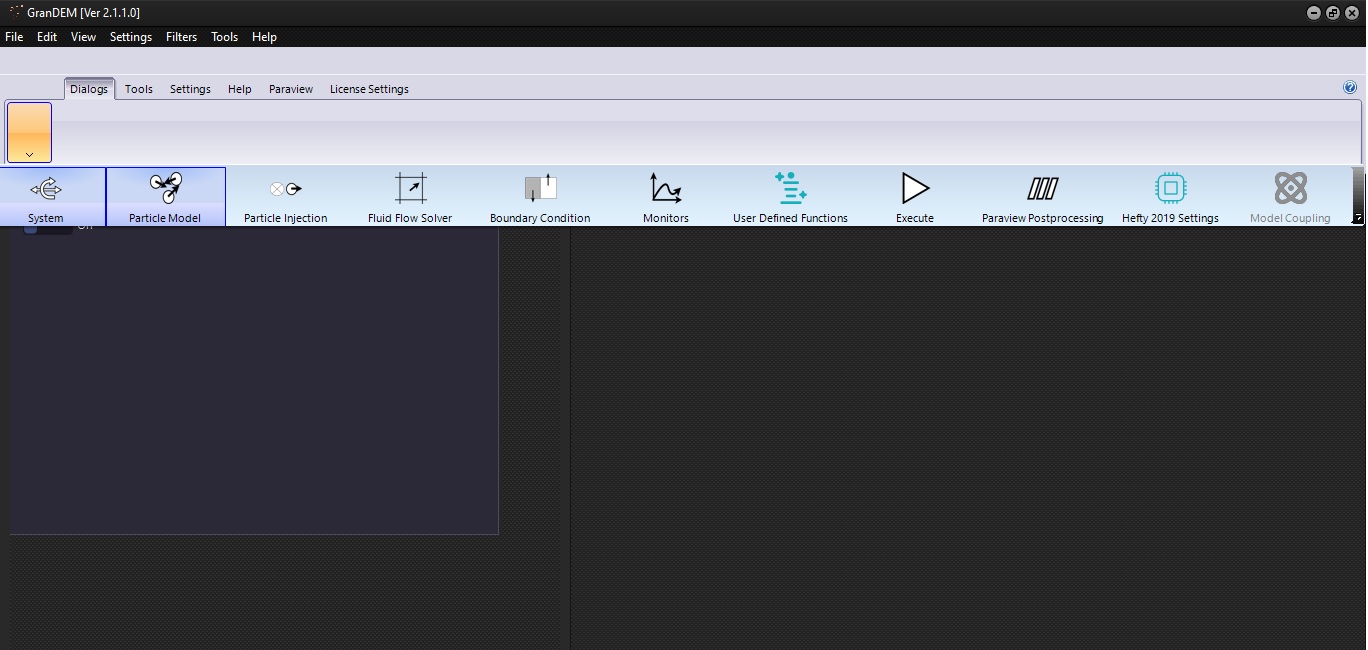Open the Tools menu in menu bar
Viewport: 1368px width, 650px height.
click(225, 37)
